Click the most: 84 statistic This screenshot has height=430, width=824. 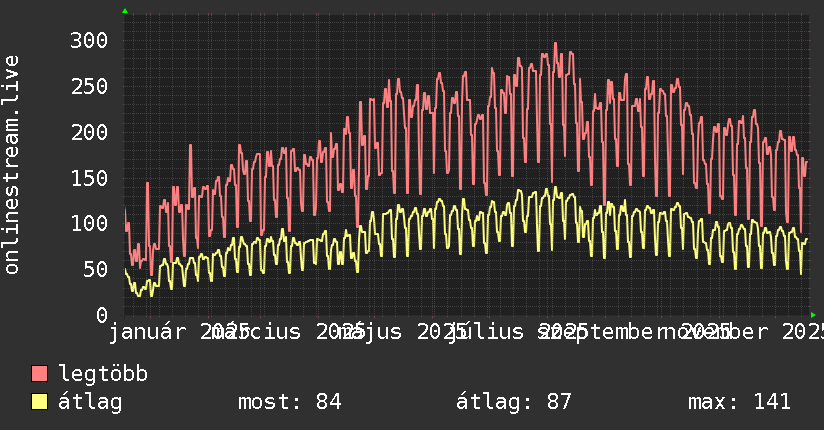[x=290, y=402]
